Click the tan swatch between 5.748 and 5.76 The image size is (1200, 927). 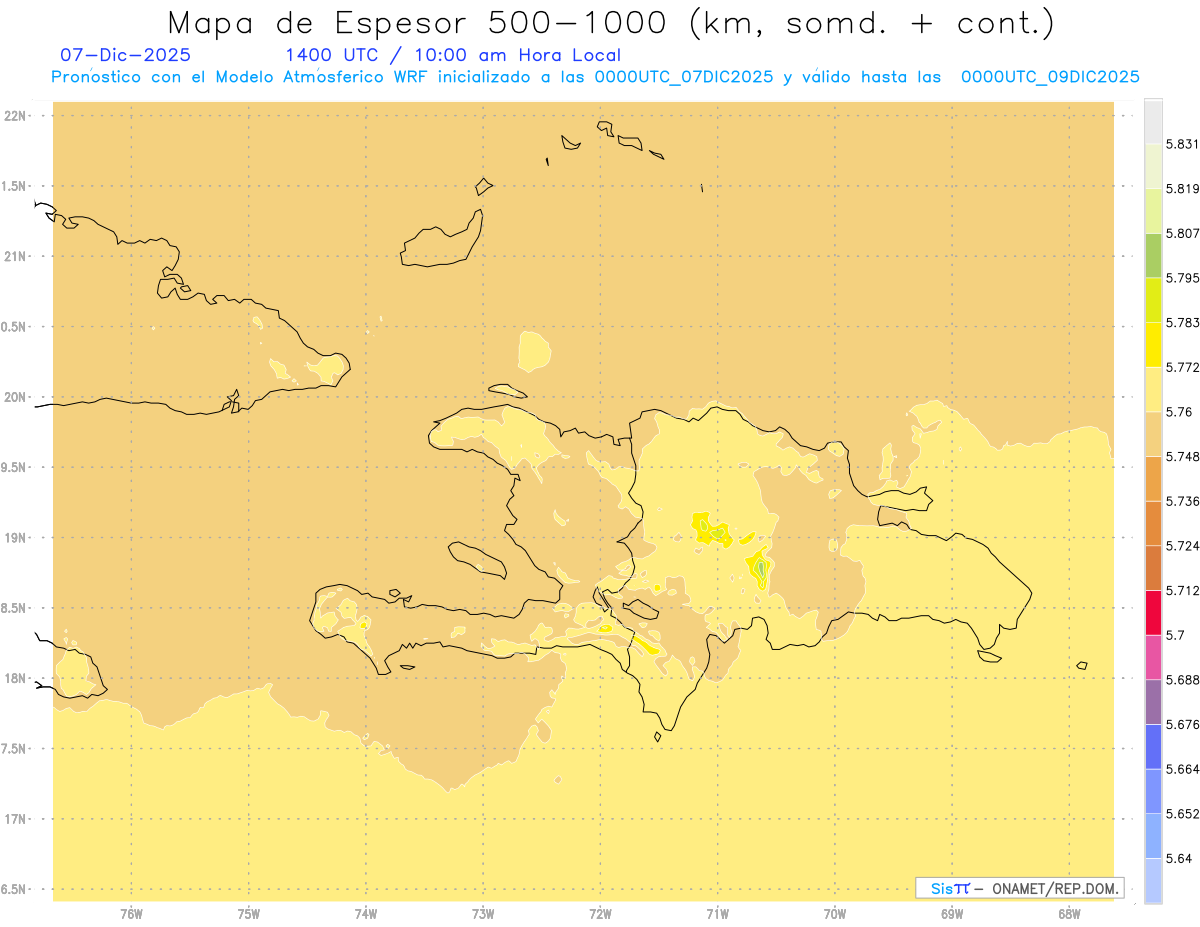coord(1153,434)
